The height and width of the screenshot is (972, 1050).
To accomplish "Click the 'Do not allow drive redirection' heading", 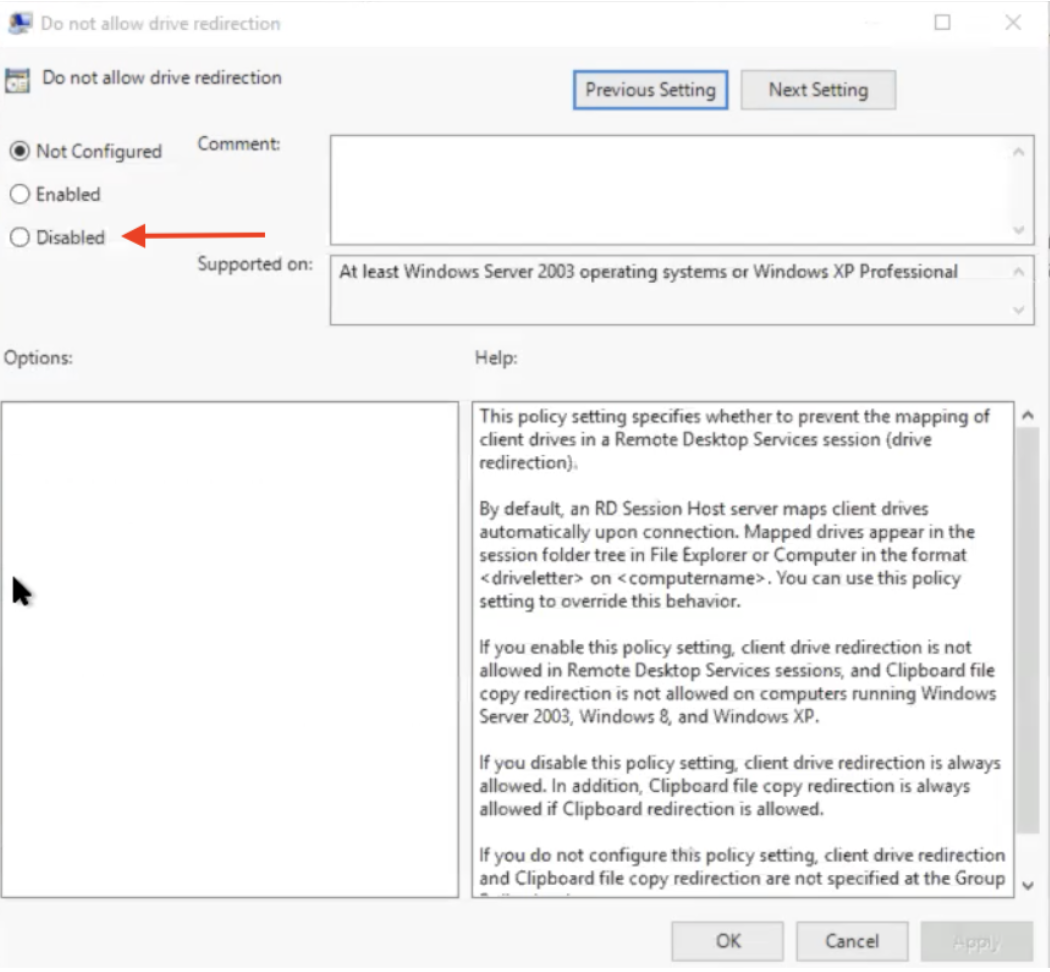I will tap(162, 78).
